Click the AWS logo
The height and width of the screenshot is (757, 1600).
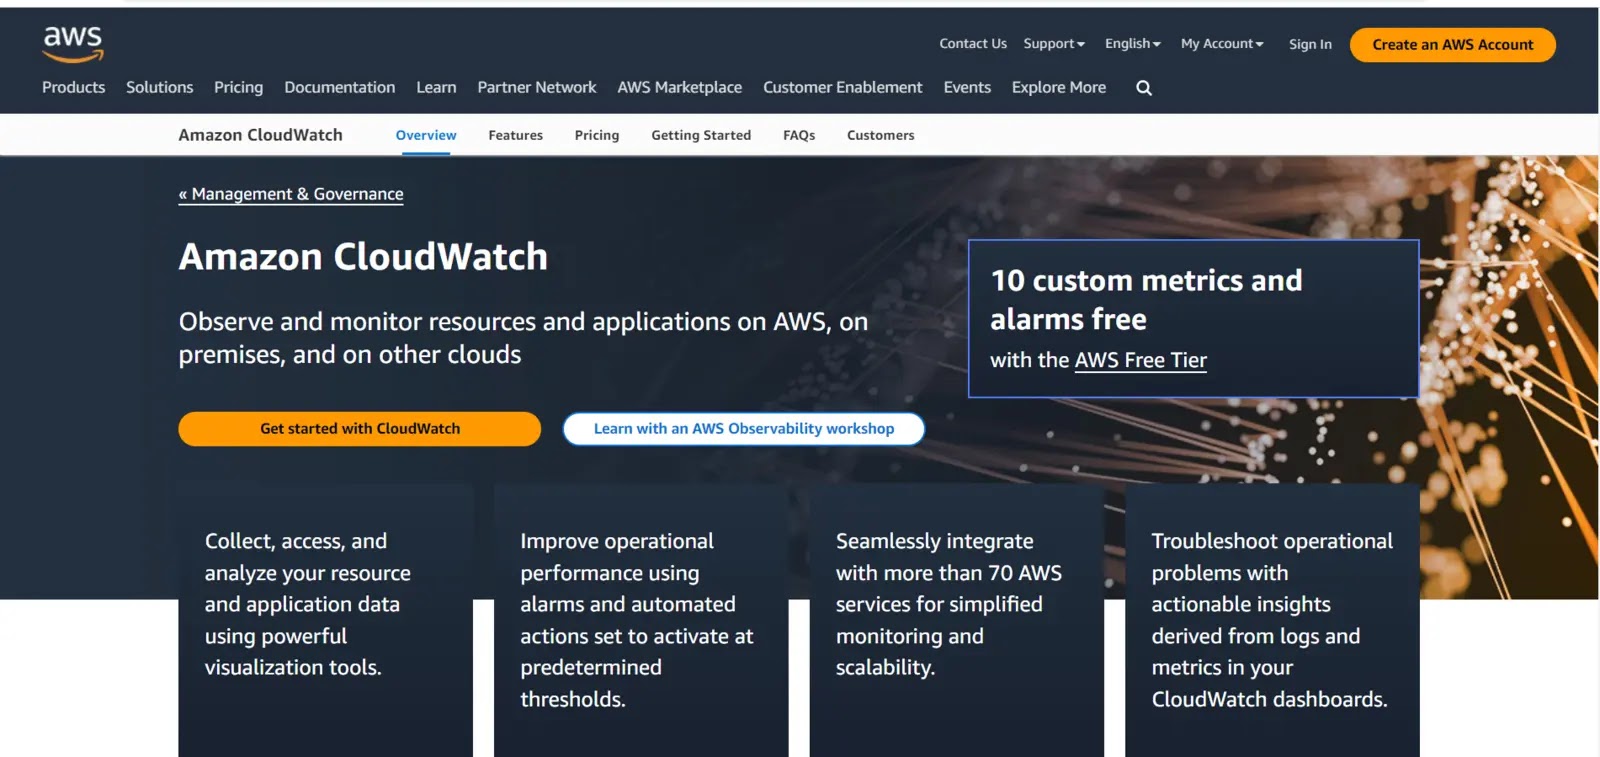point(73,44)
